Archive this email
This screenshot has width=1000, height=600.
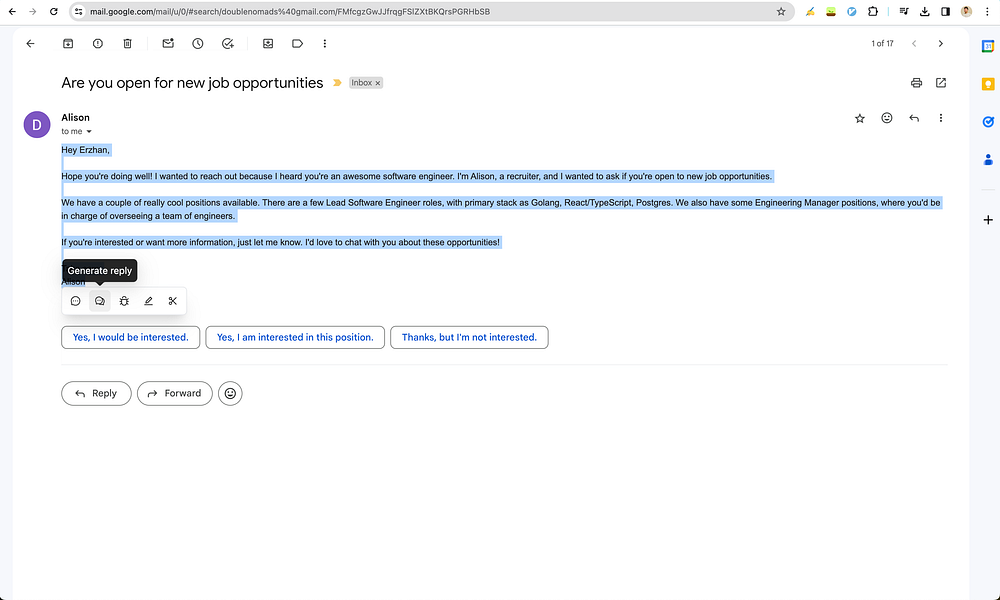click(68, 43)
